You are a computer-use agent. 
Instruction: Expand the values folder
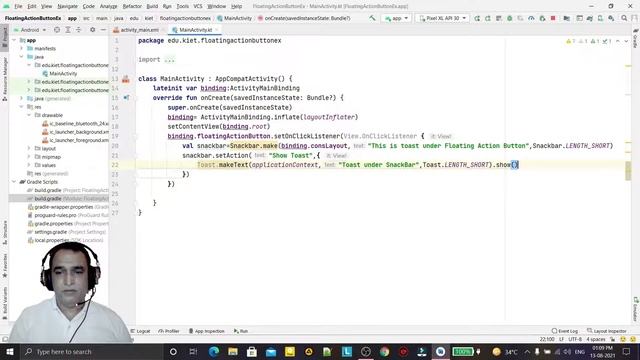point(29,165)
